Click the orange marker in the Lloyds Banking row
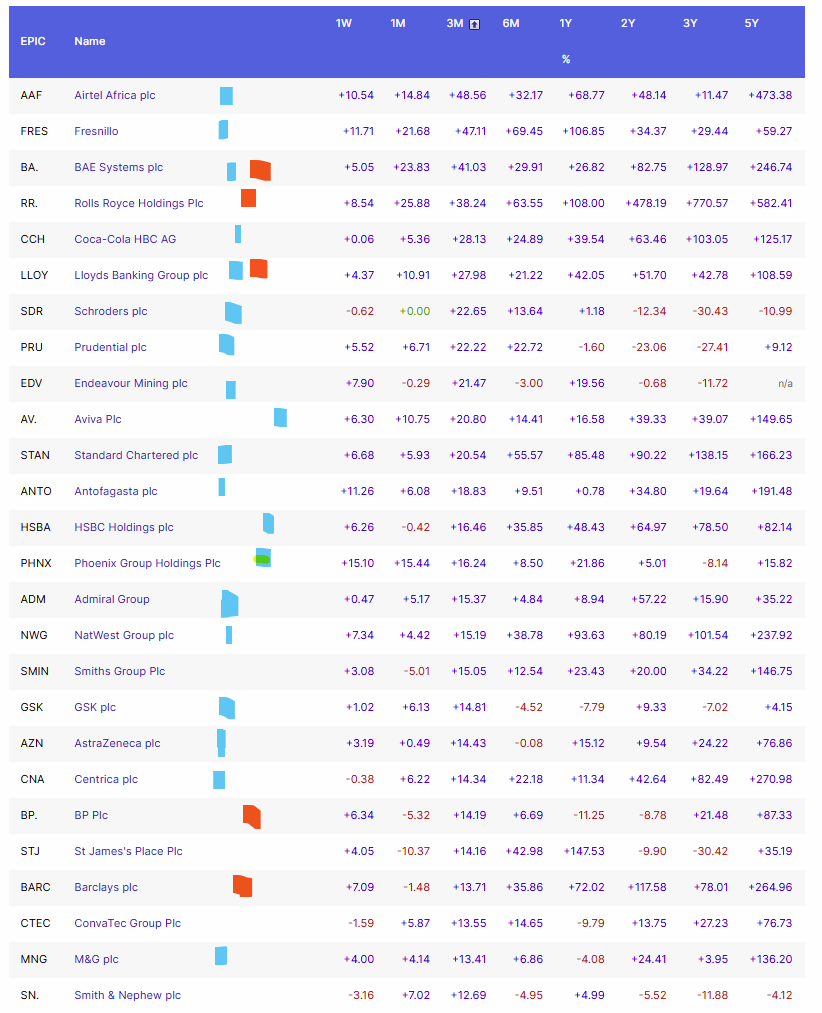822x1013 pixels. [x=258, y=268]
